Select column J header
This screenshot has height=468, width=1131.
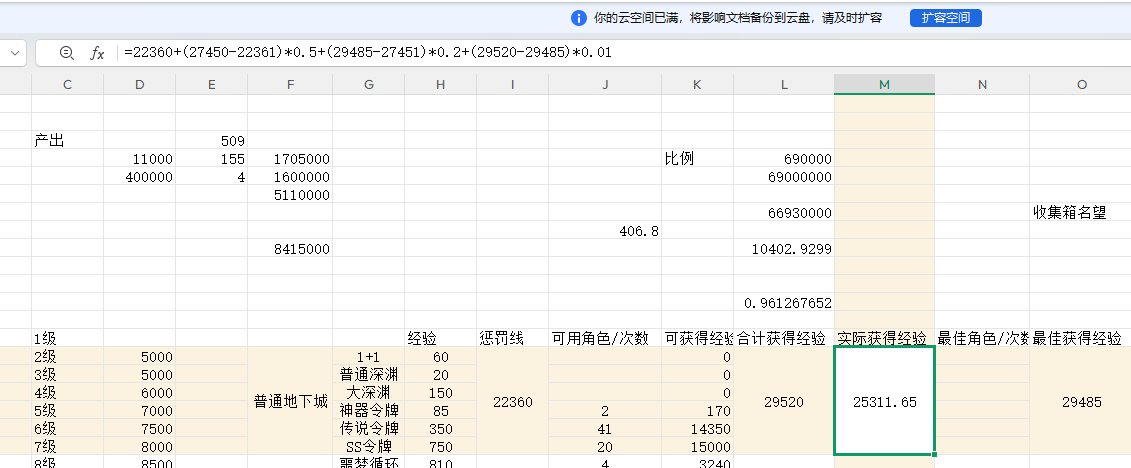coord(605,85)
